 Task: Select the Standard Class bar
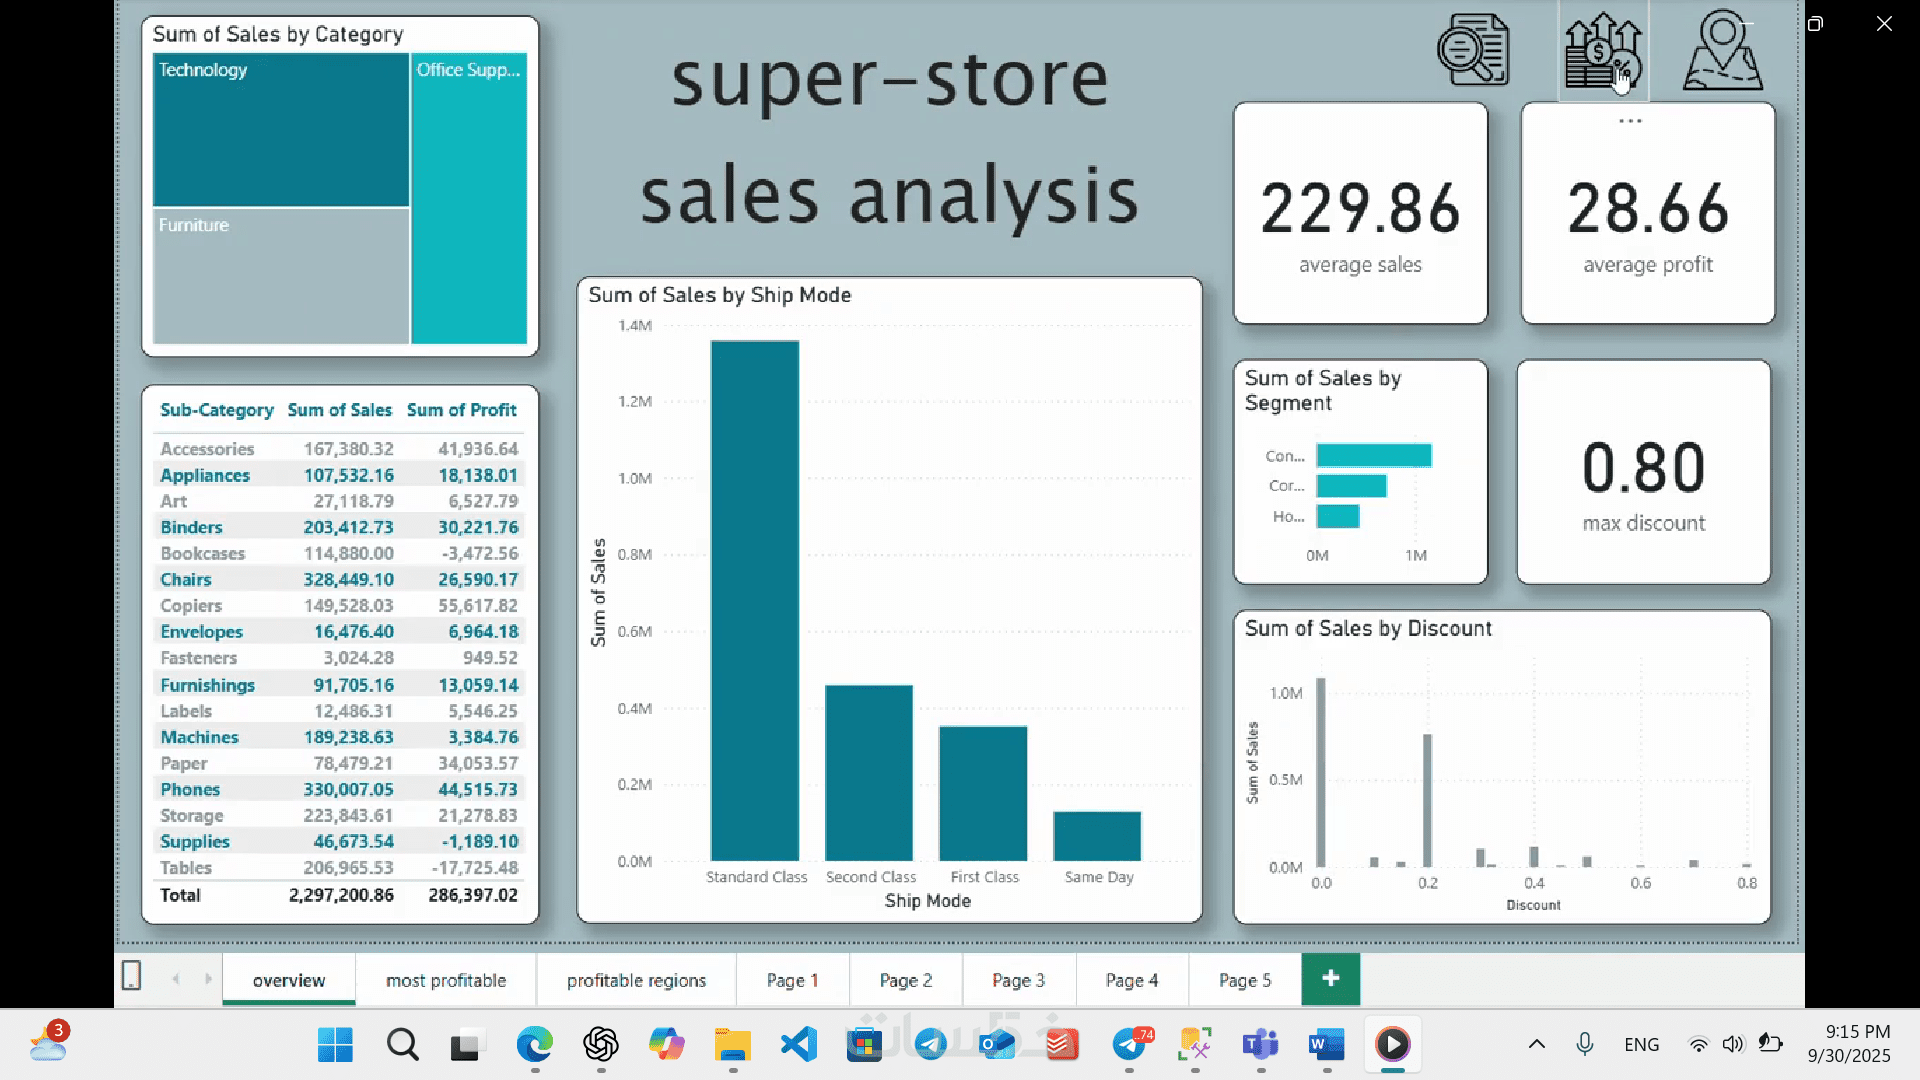point(754,600)
